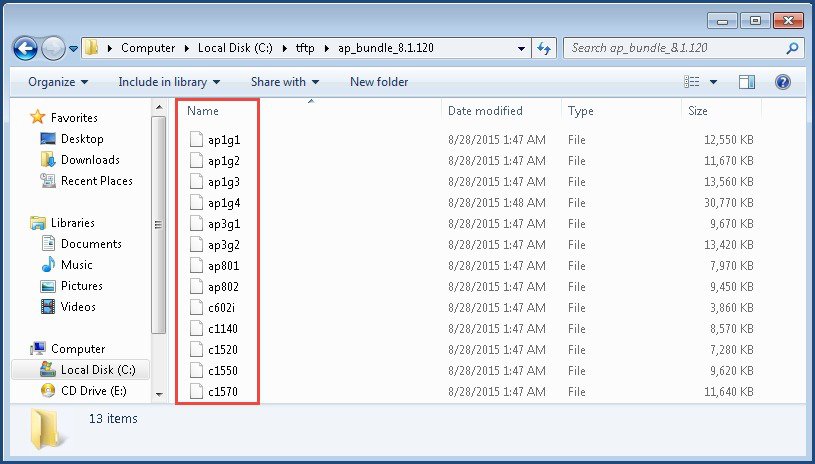Select the ap801 file icon

(196, 266)
